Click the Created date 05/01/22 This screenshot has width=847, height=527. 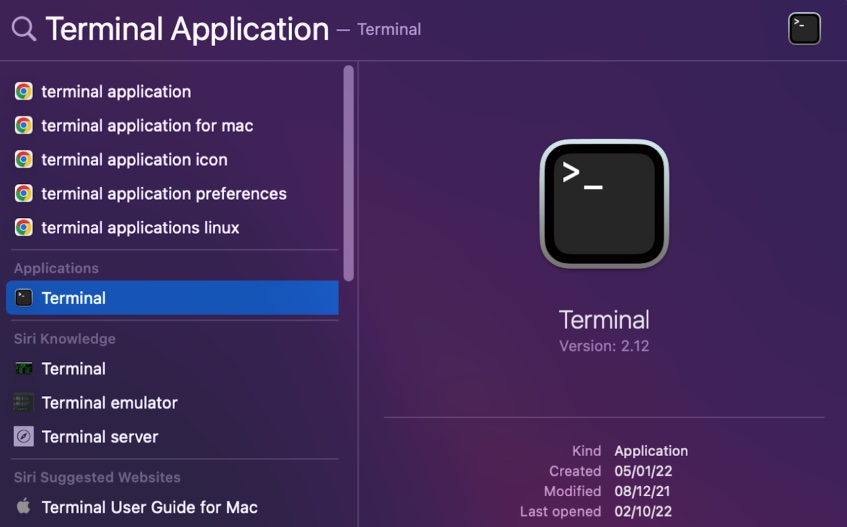[643, 471]
